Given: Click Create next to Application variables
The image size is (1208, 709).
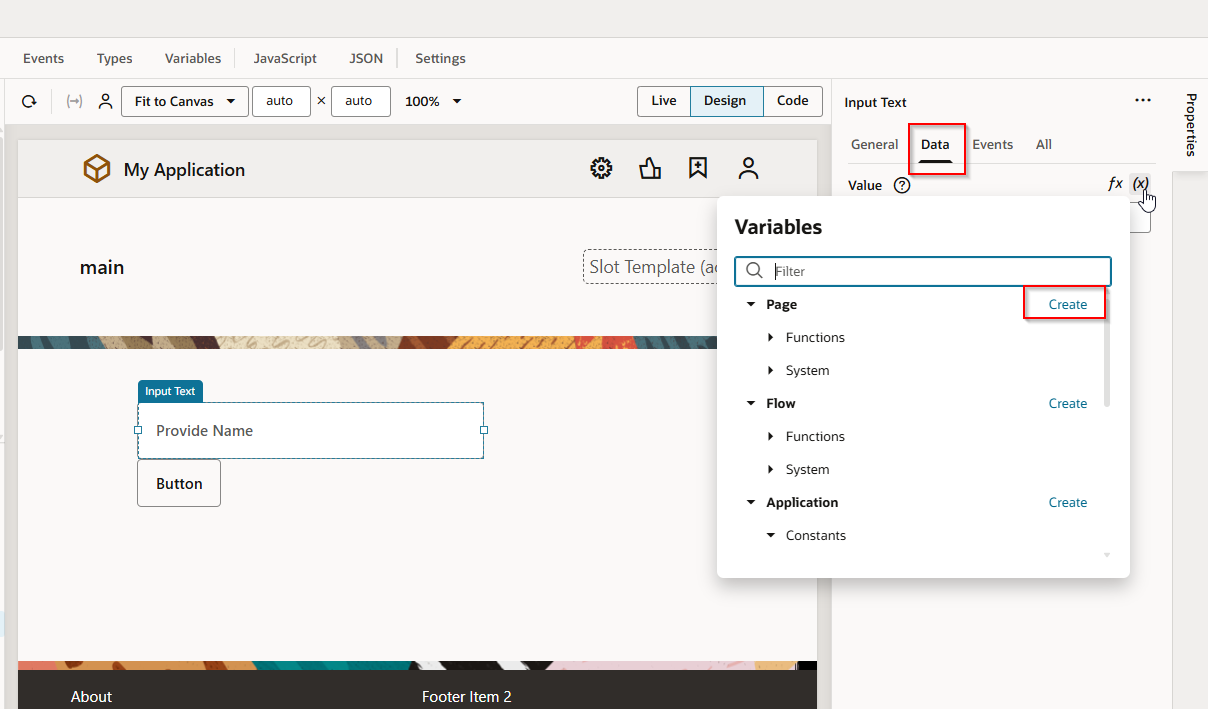Looking at the screenshot, I should pyautogui.click(x=1067, y=502).
